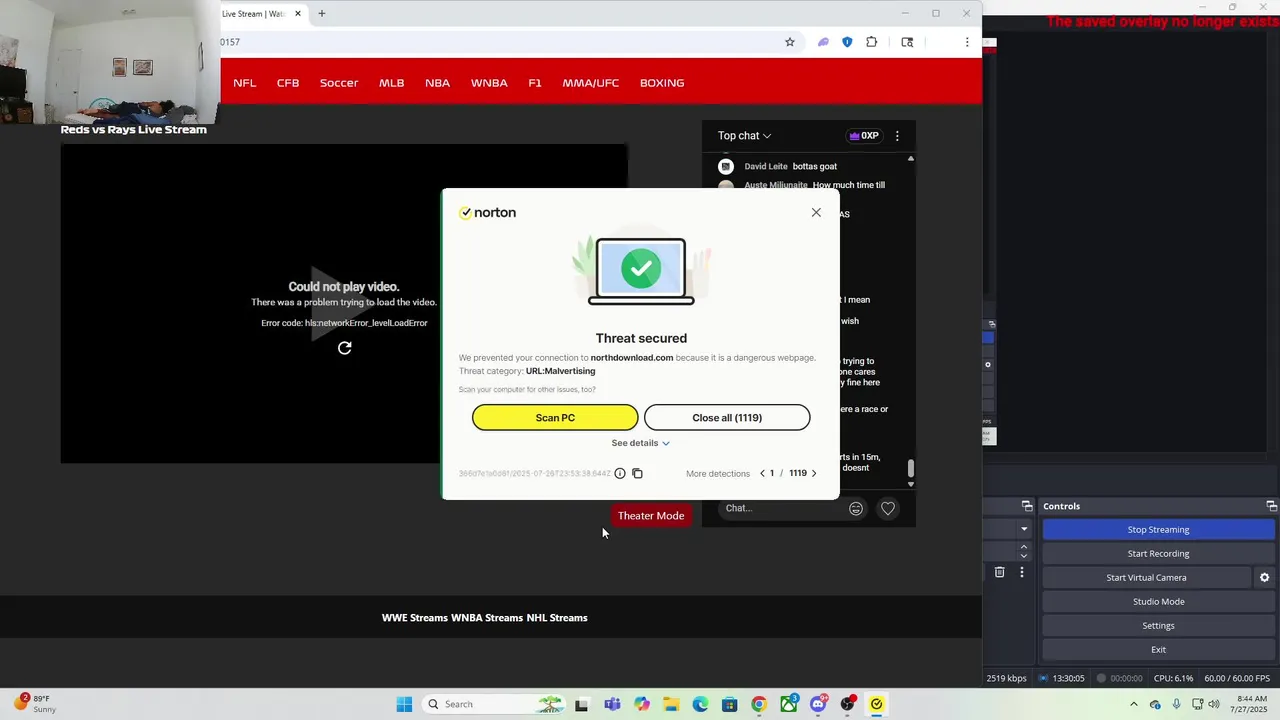This screenshot has height=720, width=1280.
Task: Enable Studio Mode in OBS
Action: [x=1158, y=602]
